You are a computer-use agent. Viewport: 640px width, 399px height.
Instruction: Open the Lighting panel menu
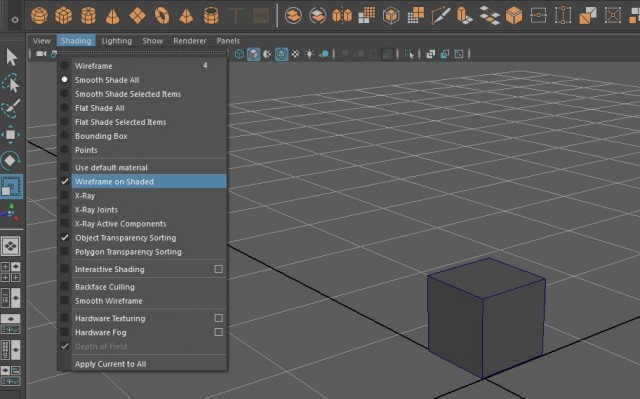[117, 41]
